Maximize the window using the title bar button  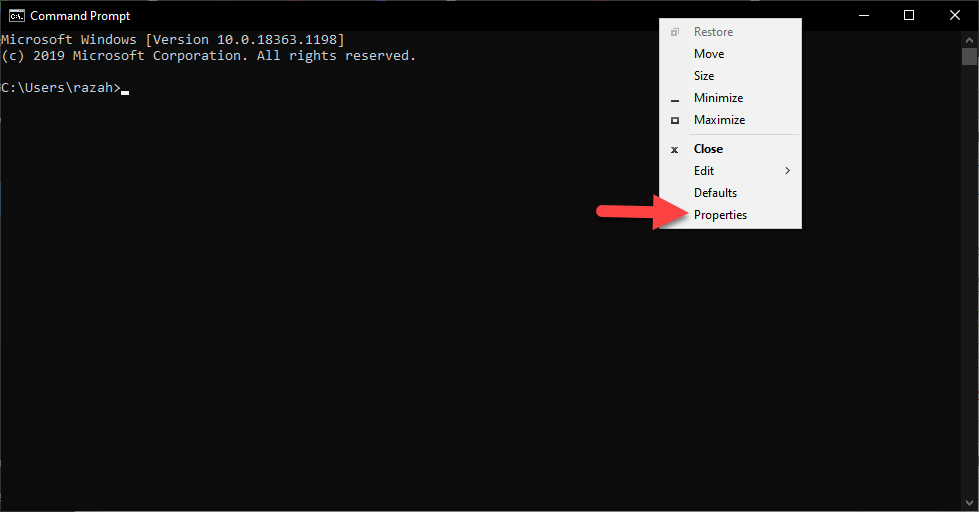coord(909,15)
